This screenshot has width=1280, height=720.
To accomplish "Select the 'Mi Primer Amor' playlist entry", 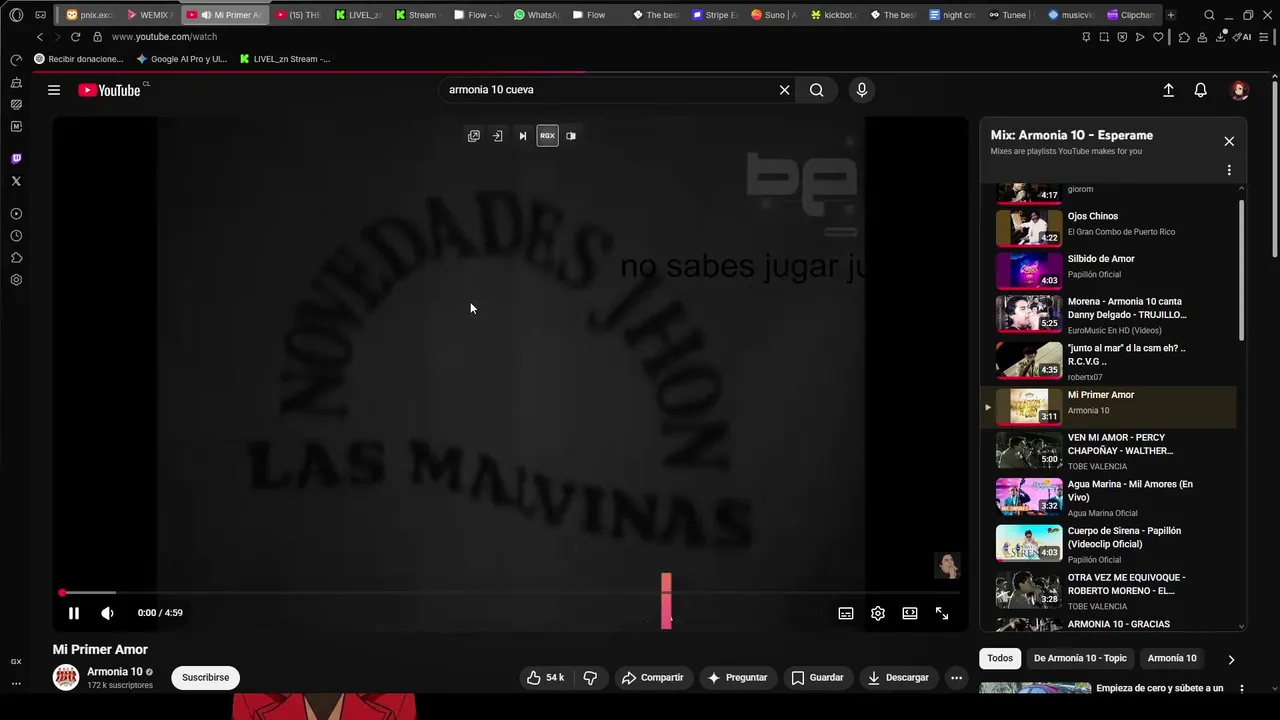I will tap(1108, 406).
